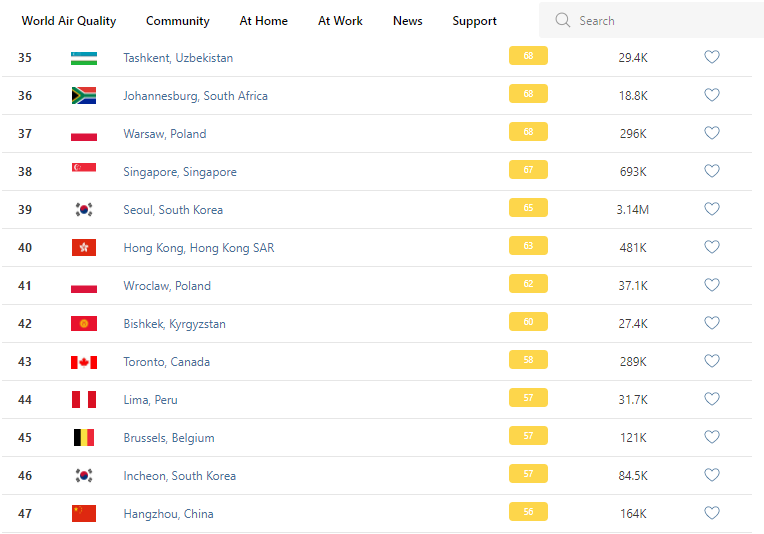Viewport: 764px width, 534px height.
Task: Toggle the heart for Johannesburg, South Africa
Action: (x=712, y=96)
